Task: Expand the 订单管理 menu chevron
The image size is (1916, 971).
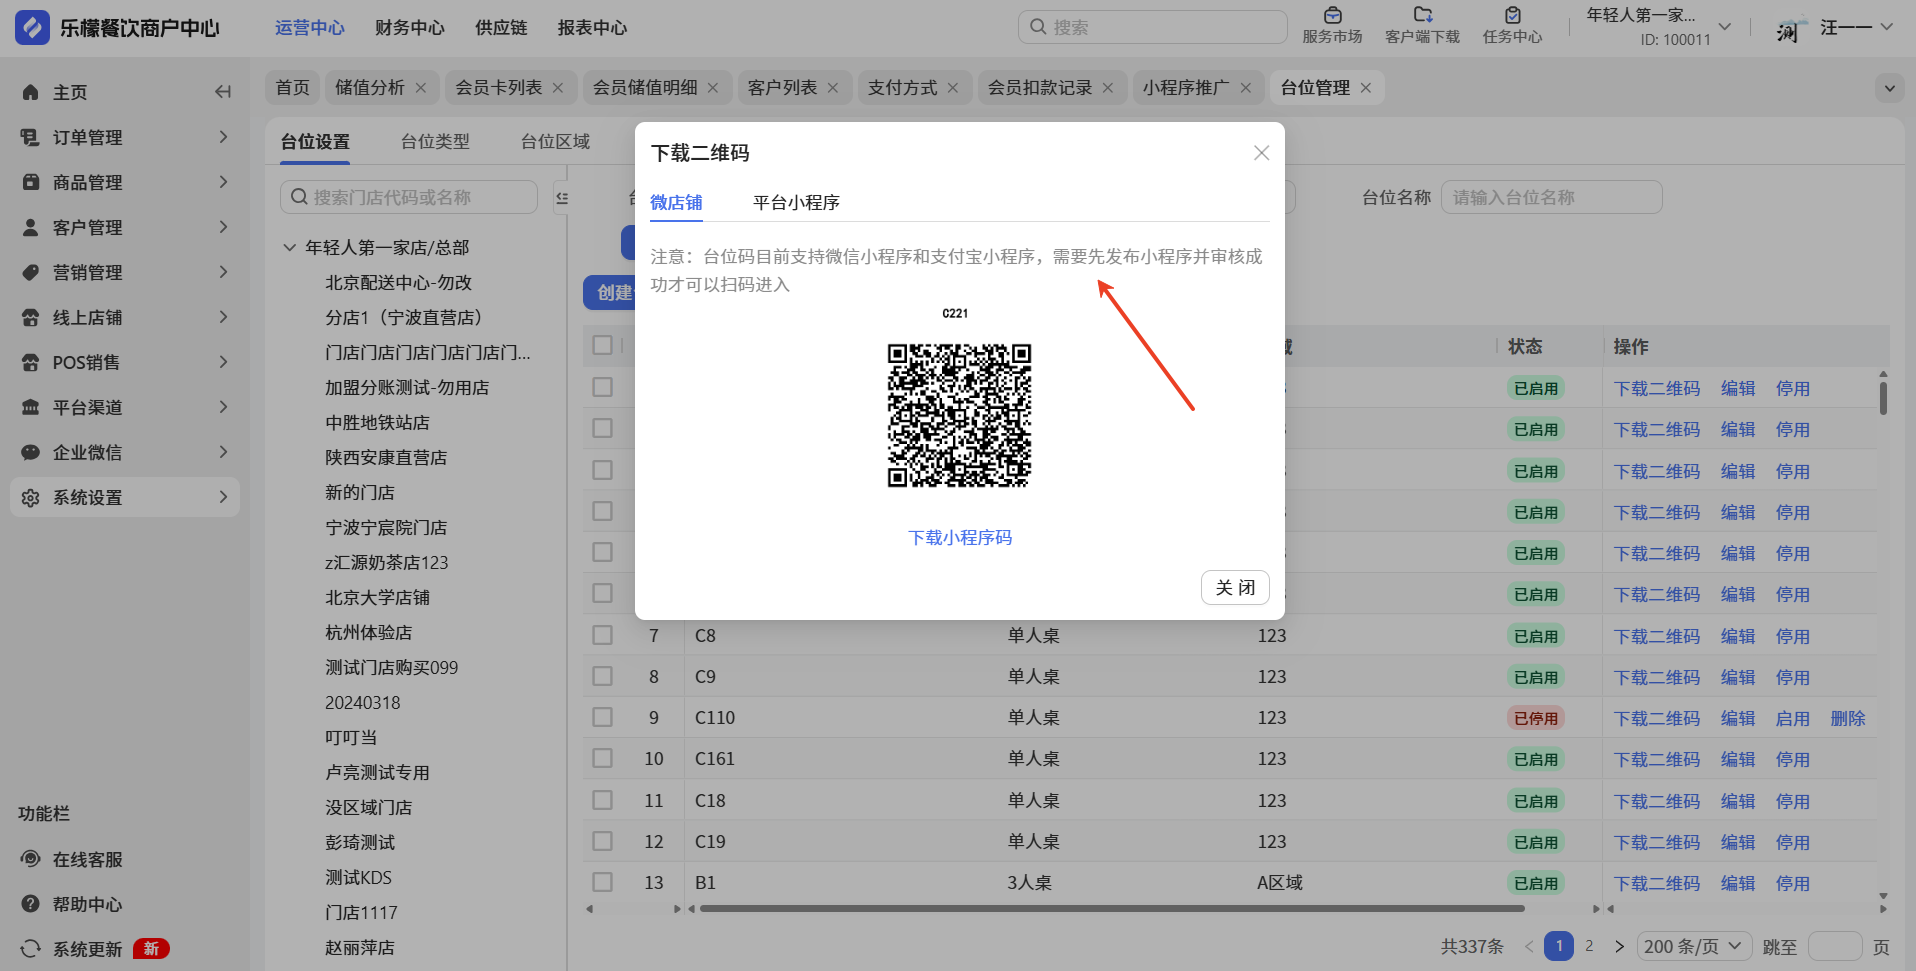Action: (x=223, y=137)
